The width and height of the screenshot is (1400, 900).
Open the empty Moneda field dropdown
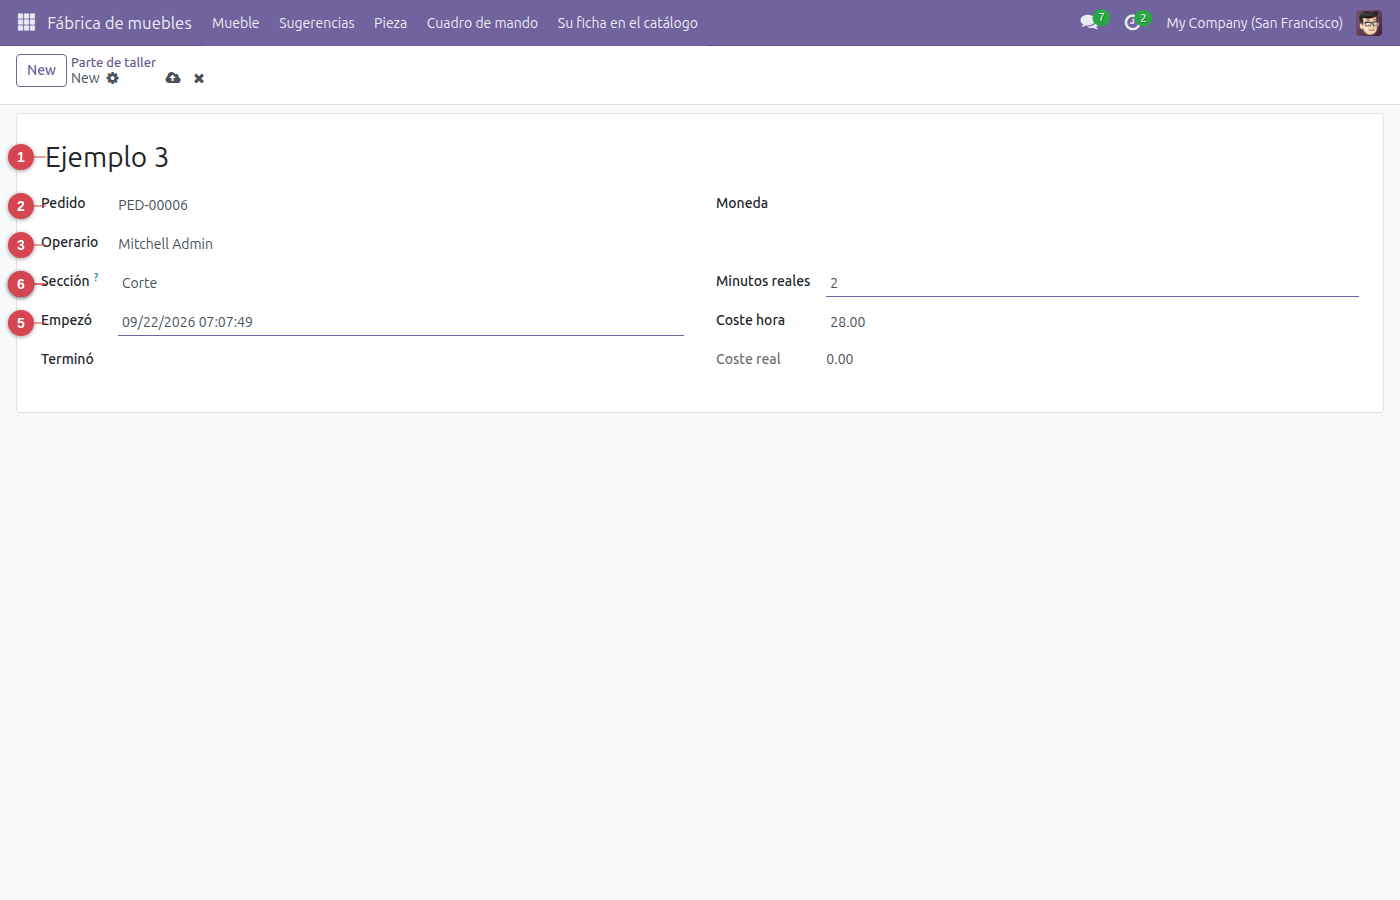tap(1092, 204)
